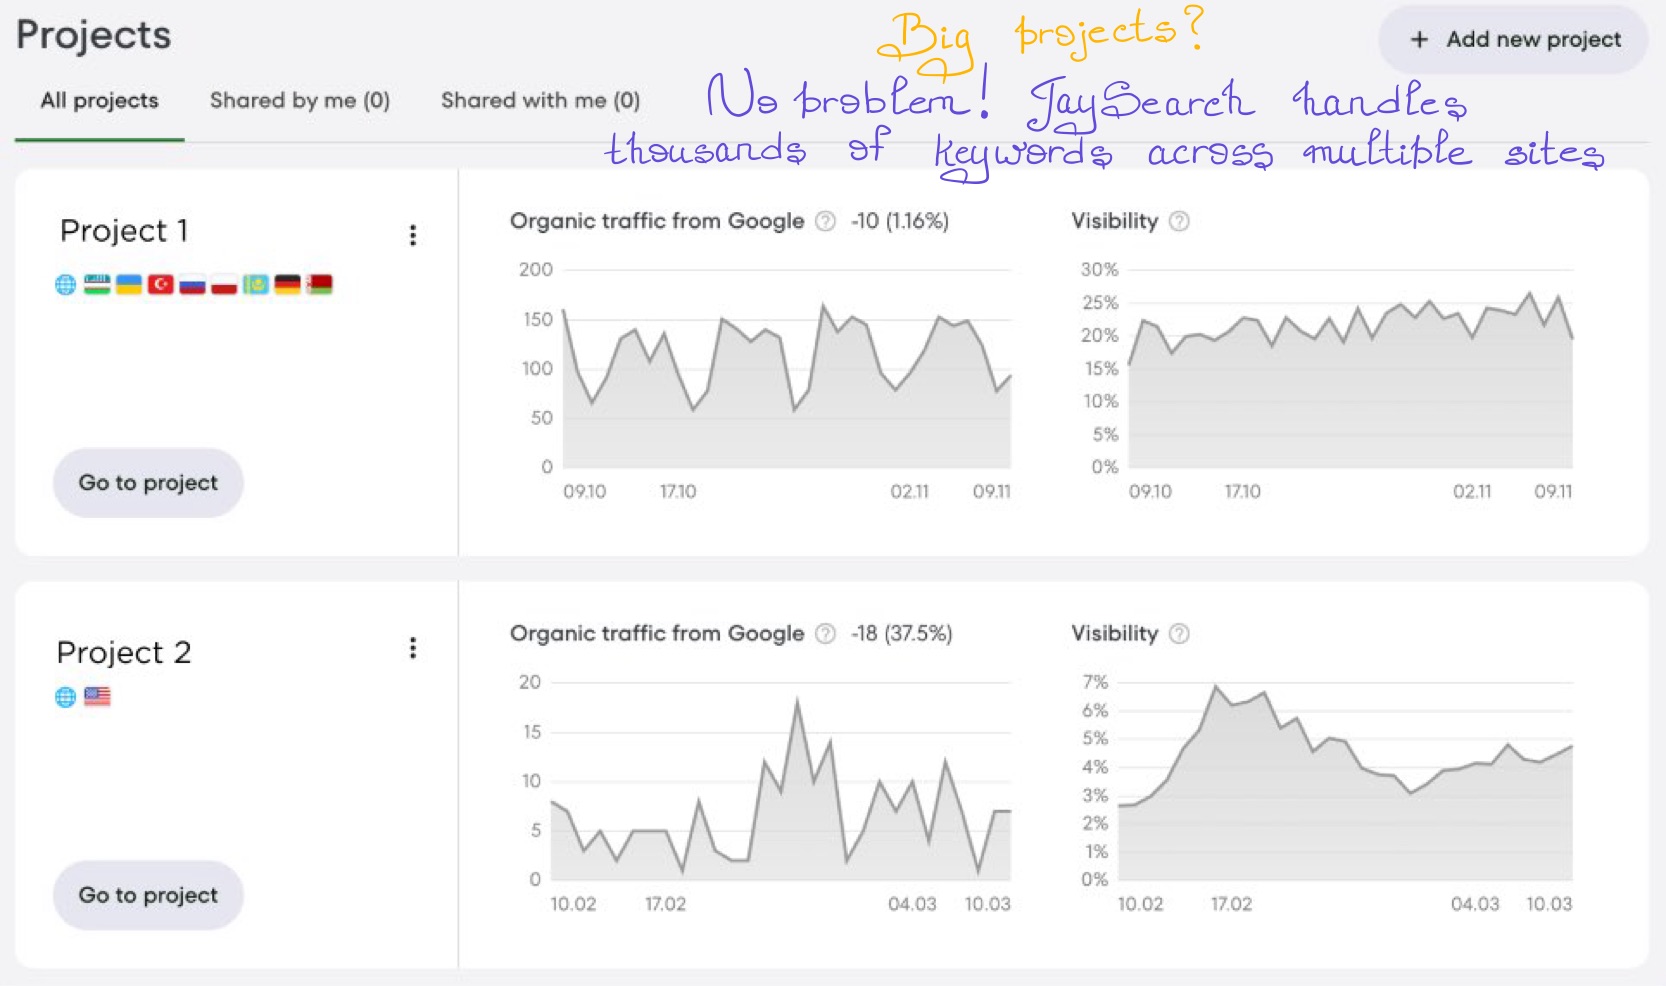Select the globe icon under Project 2

pos(65,696)
